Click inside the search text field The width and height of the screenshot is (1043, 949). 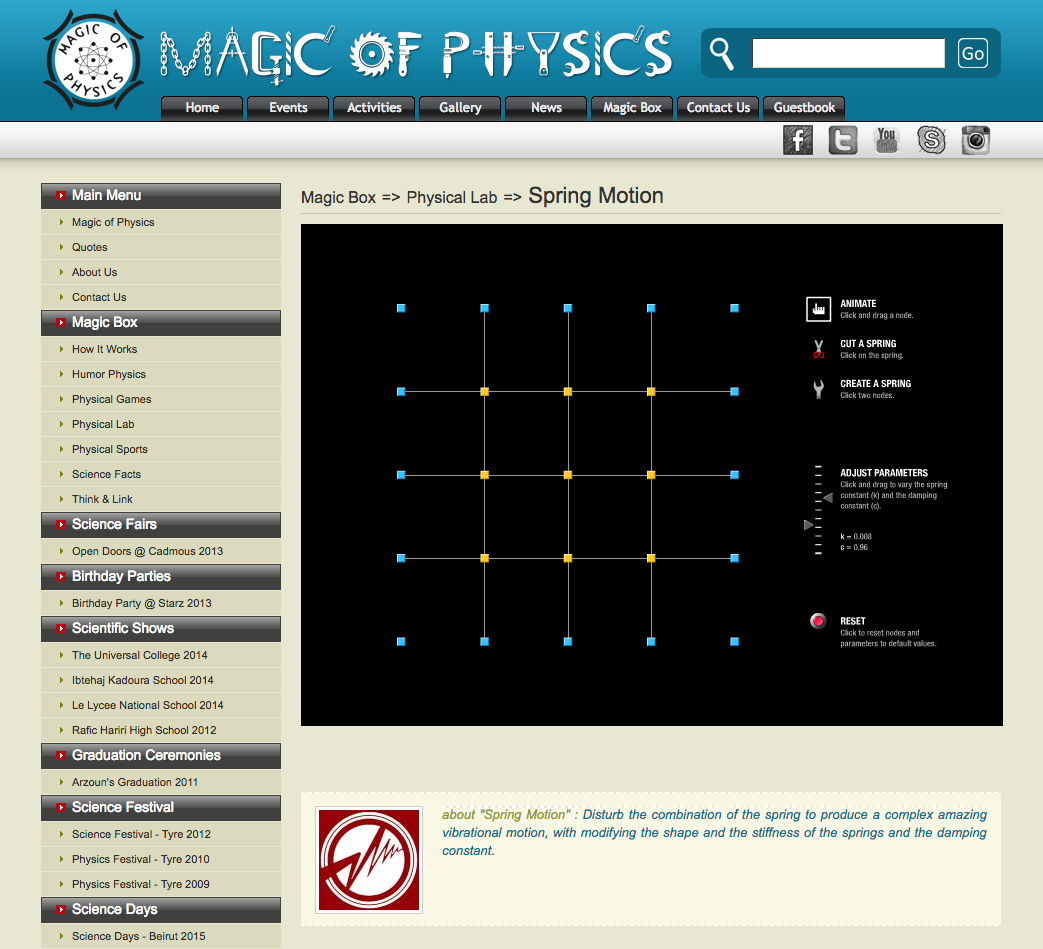click(x=847, y=53)
